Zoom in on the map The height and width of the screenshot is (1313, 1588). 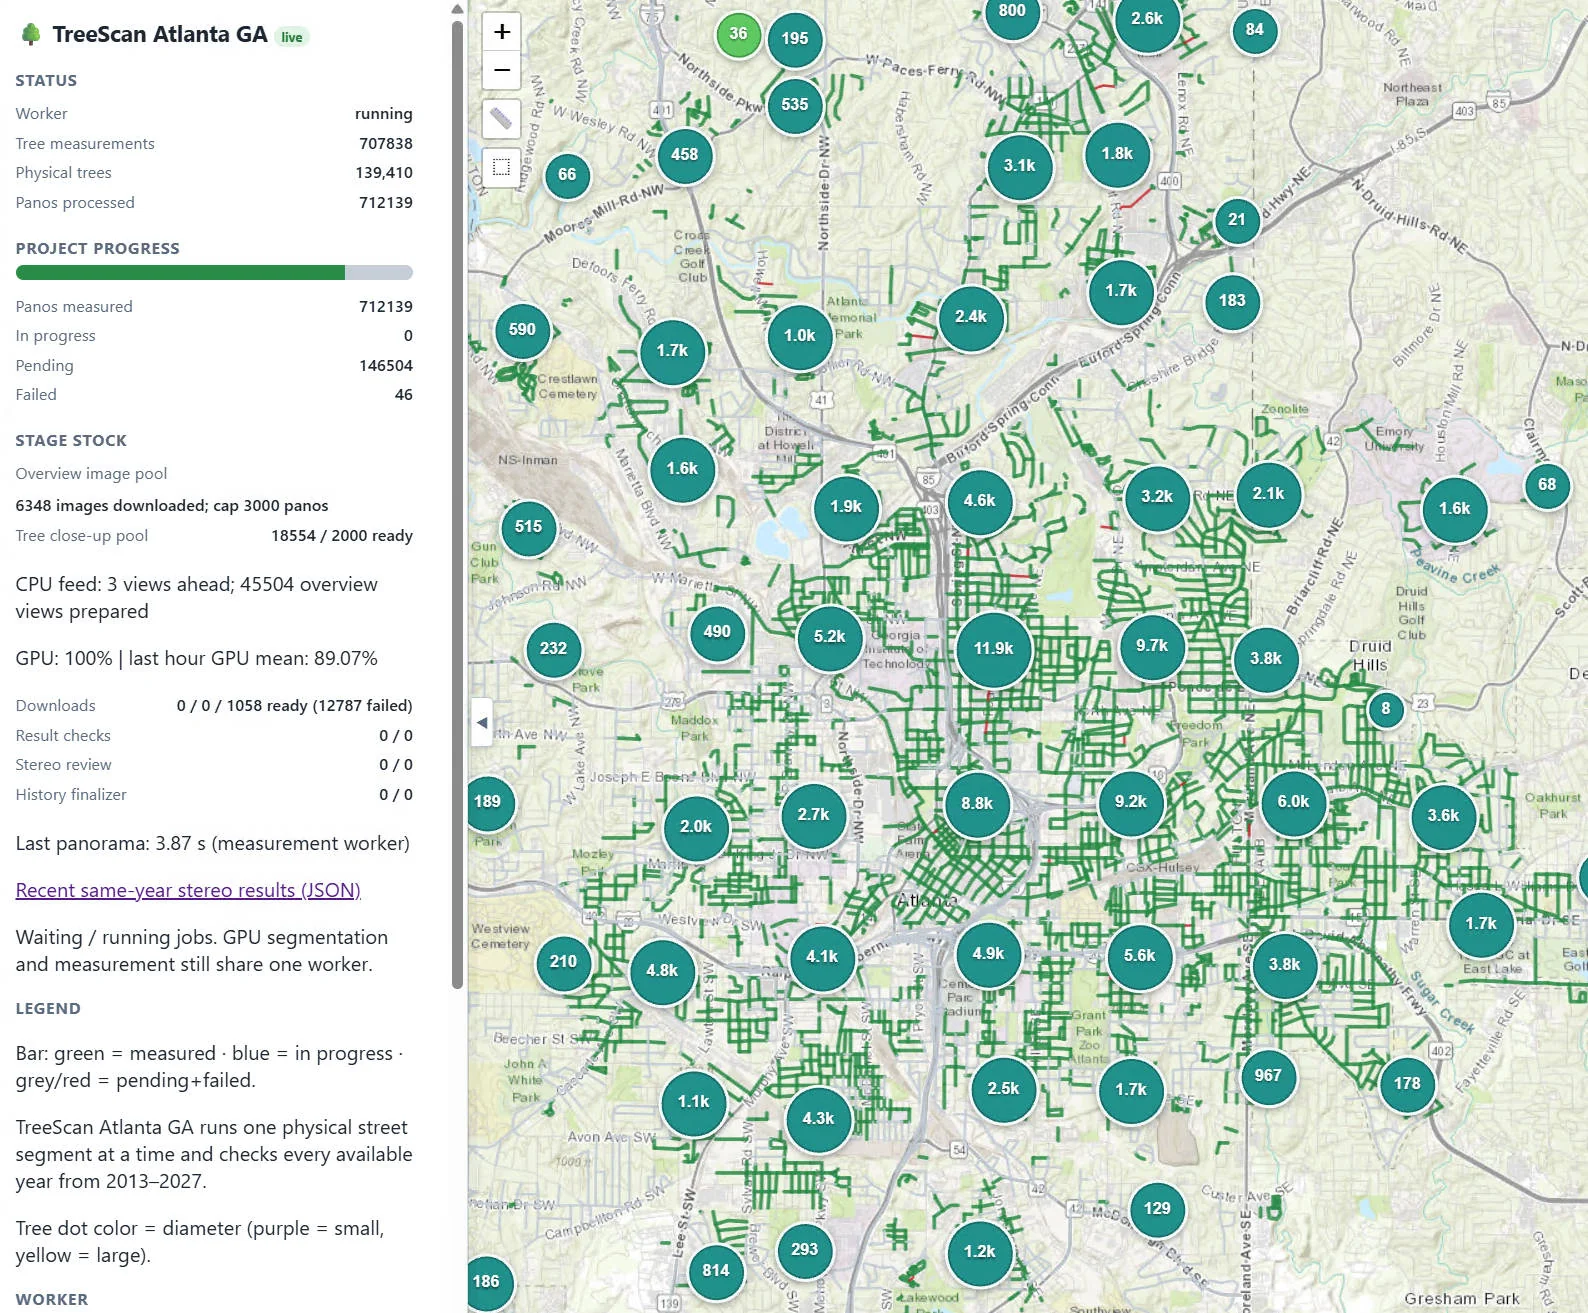(x=502, y=32)
